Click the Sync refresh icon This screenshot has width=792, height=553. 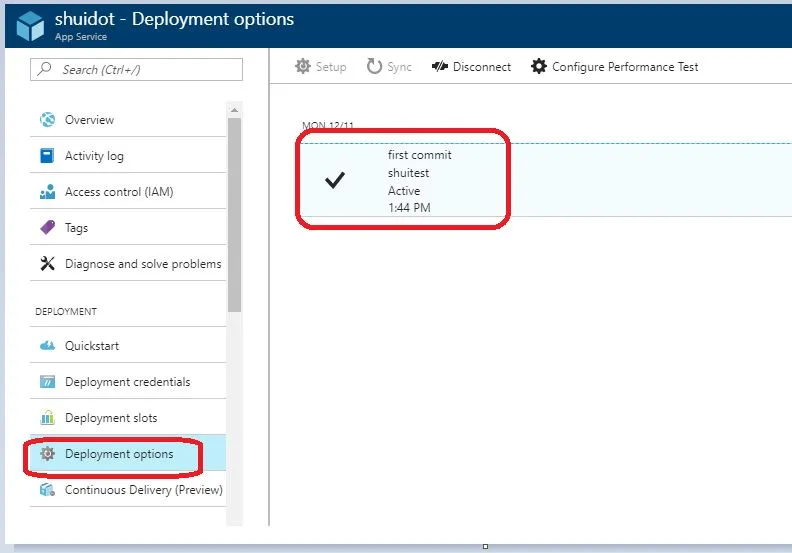pos(374,66)
